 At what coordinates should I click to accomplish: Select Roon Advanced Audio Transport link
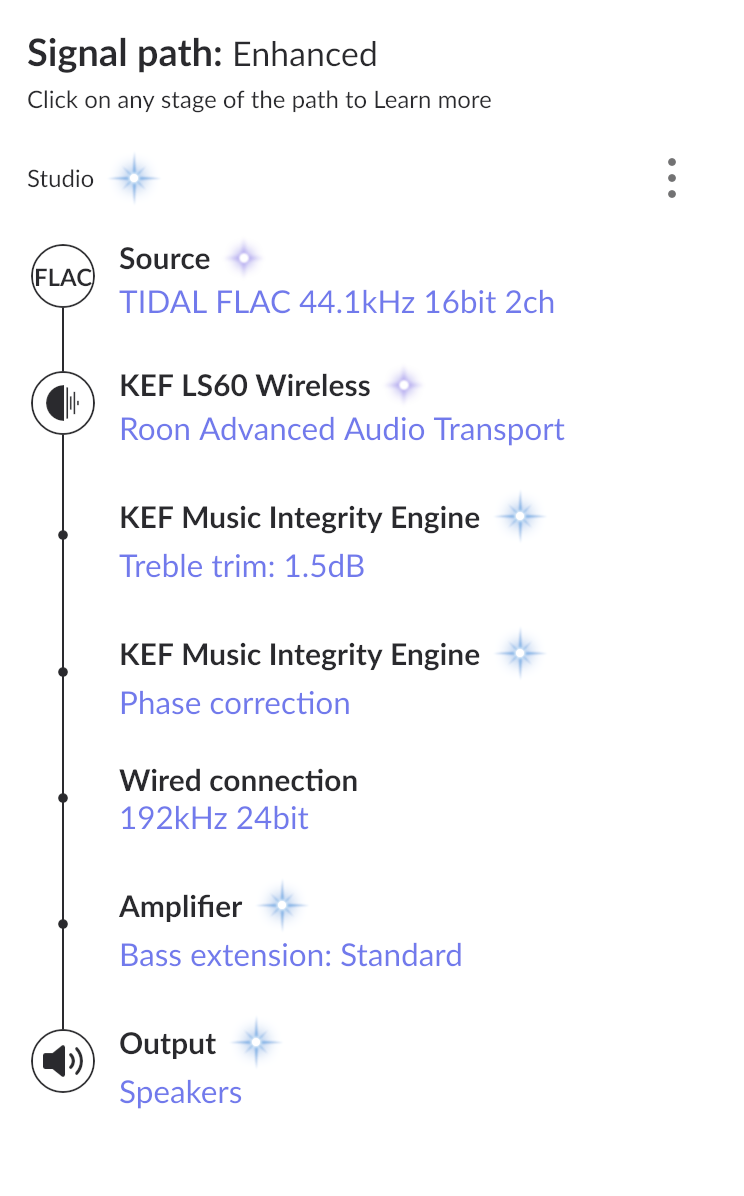342,429
